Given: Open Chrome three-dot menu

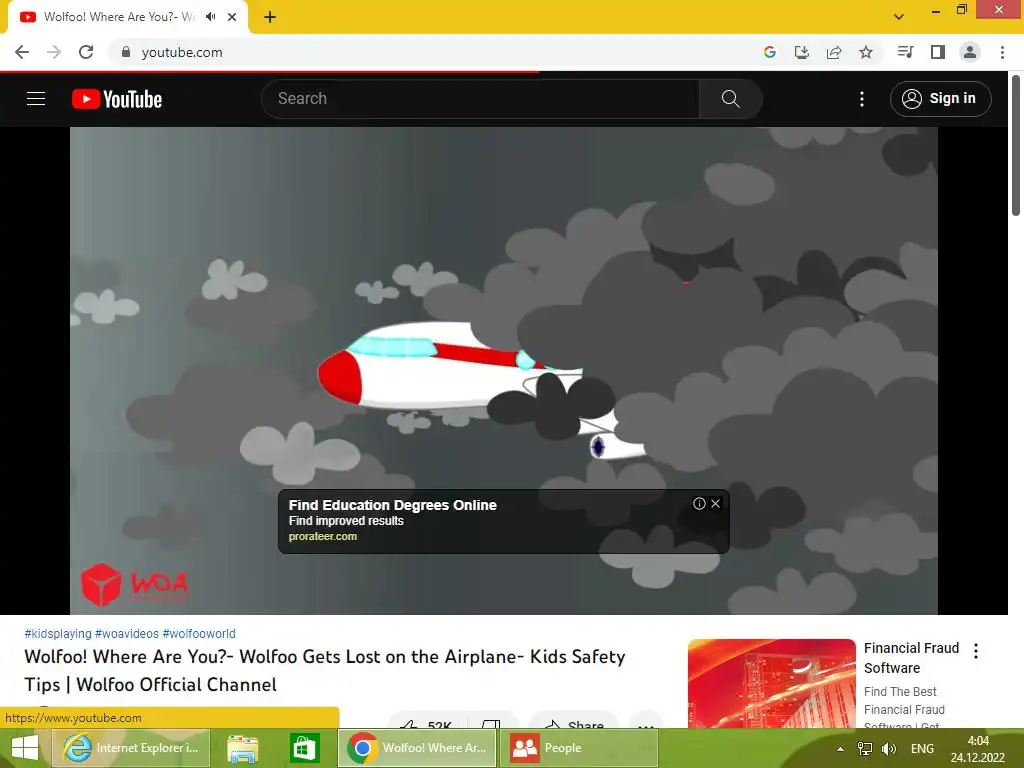Looking at the screenshot, I should (1002, 52).
